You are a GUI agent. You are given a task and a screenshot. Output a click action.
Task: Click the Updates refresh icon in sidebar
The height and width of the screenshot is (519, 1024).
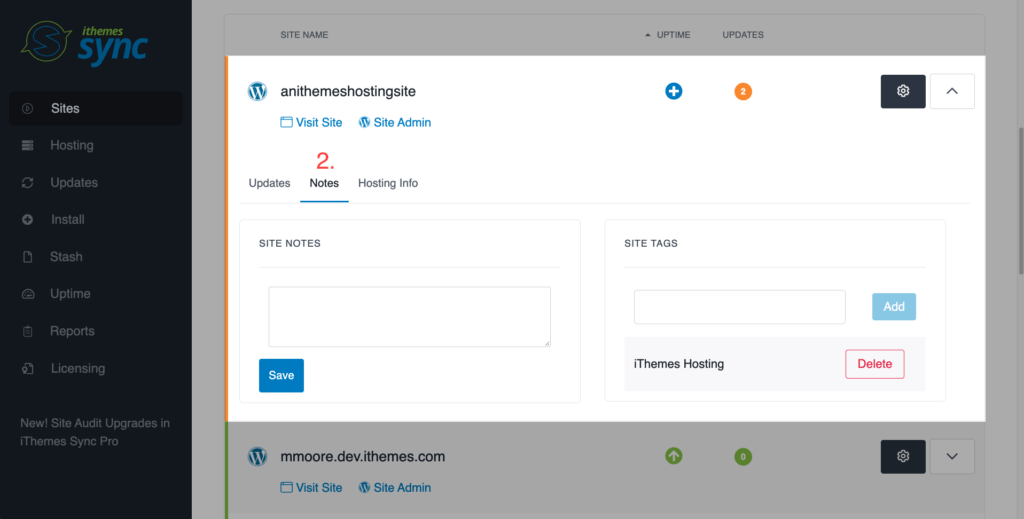pos(27,183)
